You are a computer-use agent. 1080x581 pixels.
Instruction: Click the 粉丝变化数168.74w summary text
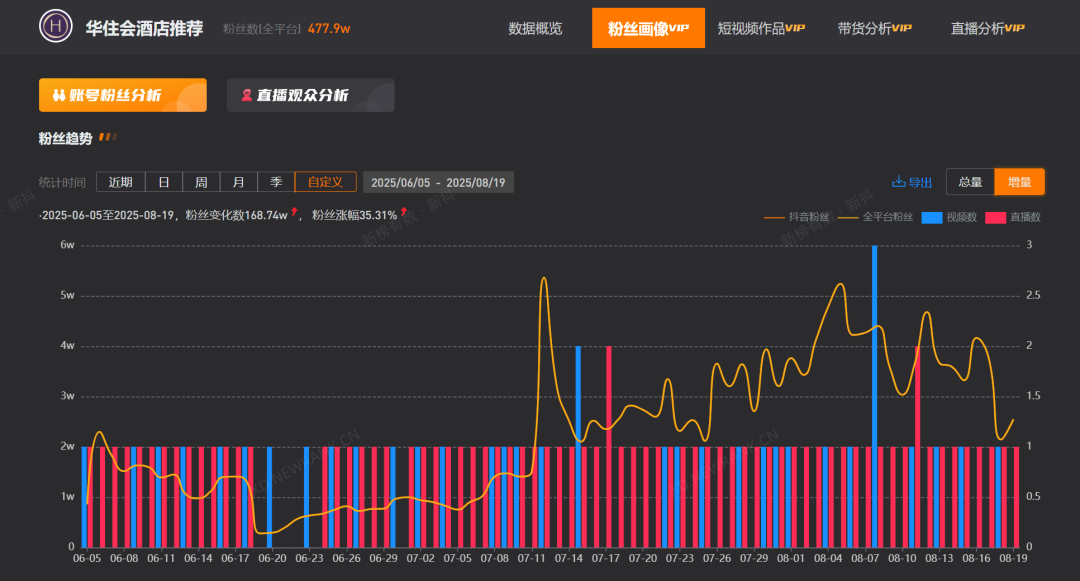coord(236,215)
